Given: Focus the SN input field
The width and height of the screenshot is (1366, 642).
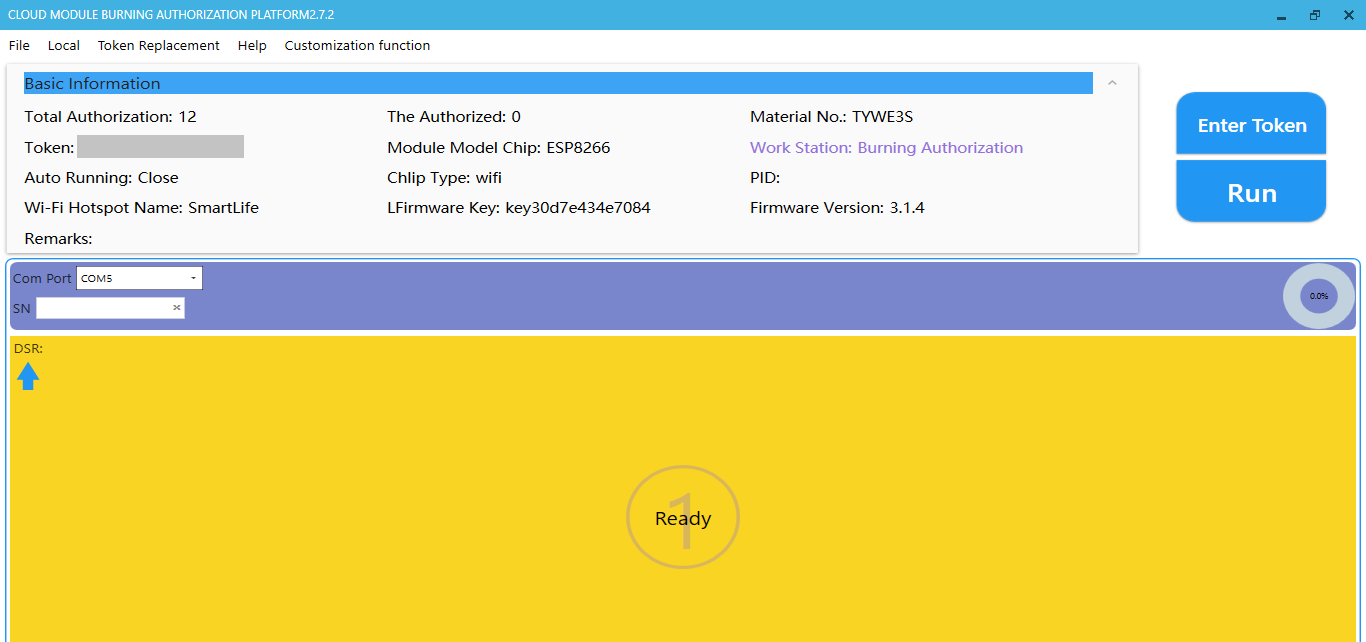Looking at the screenshot, I should point(102,308).
